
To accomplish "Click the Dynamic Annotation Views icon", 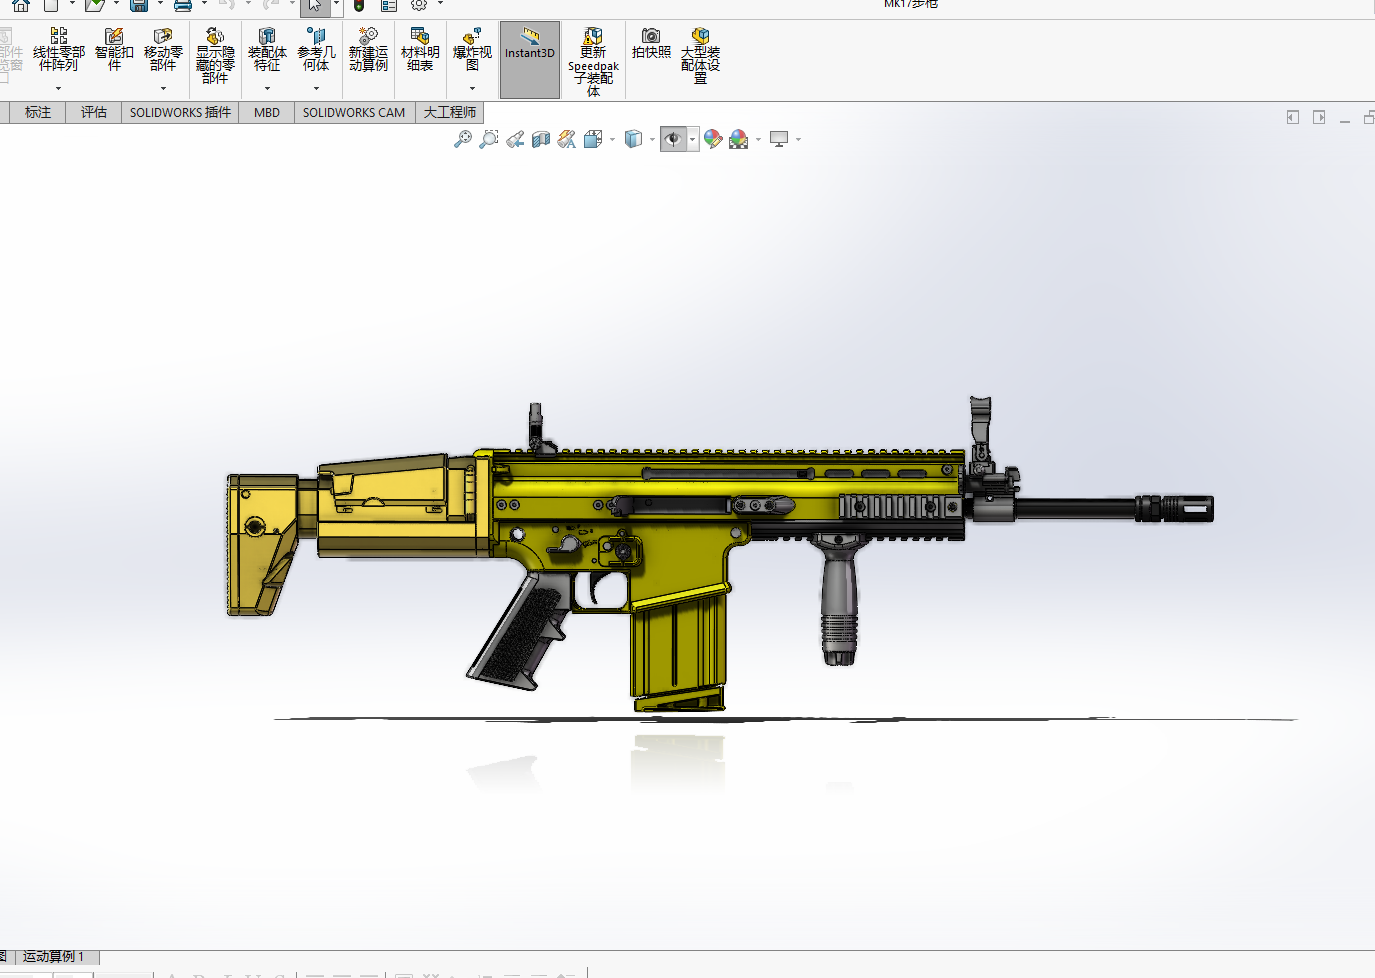I will (x=567, y=139).
